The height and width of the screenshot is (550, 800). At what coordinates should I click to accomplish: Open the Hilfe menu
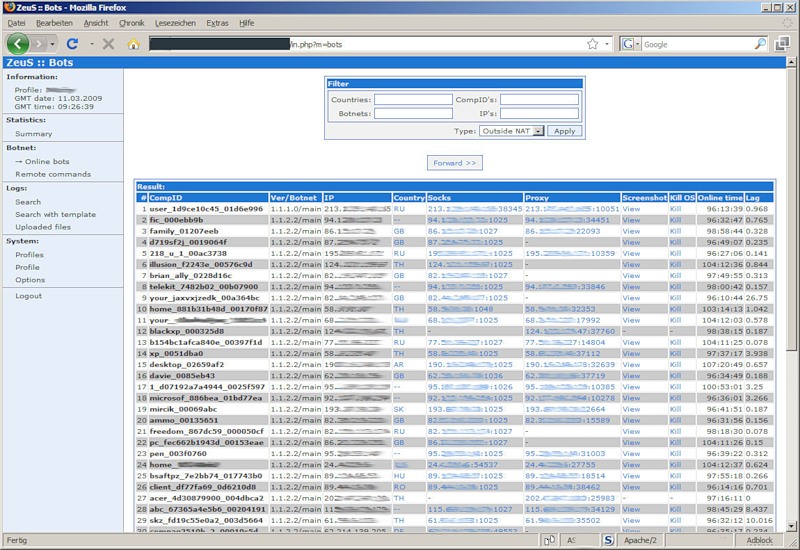pos(246,23)
